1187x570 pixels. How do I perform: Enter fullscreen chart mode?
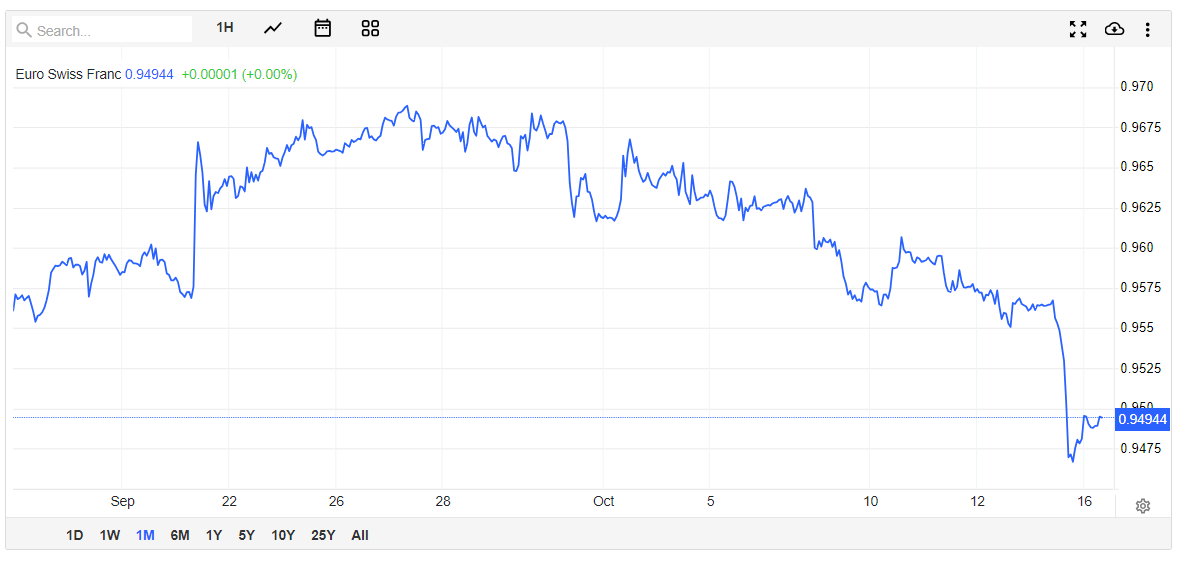(x=1077, y=29)
